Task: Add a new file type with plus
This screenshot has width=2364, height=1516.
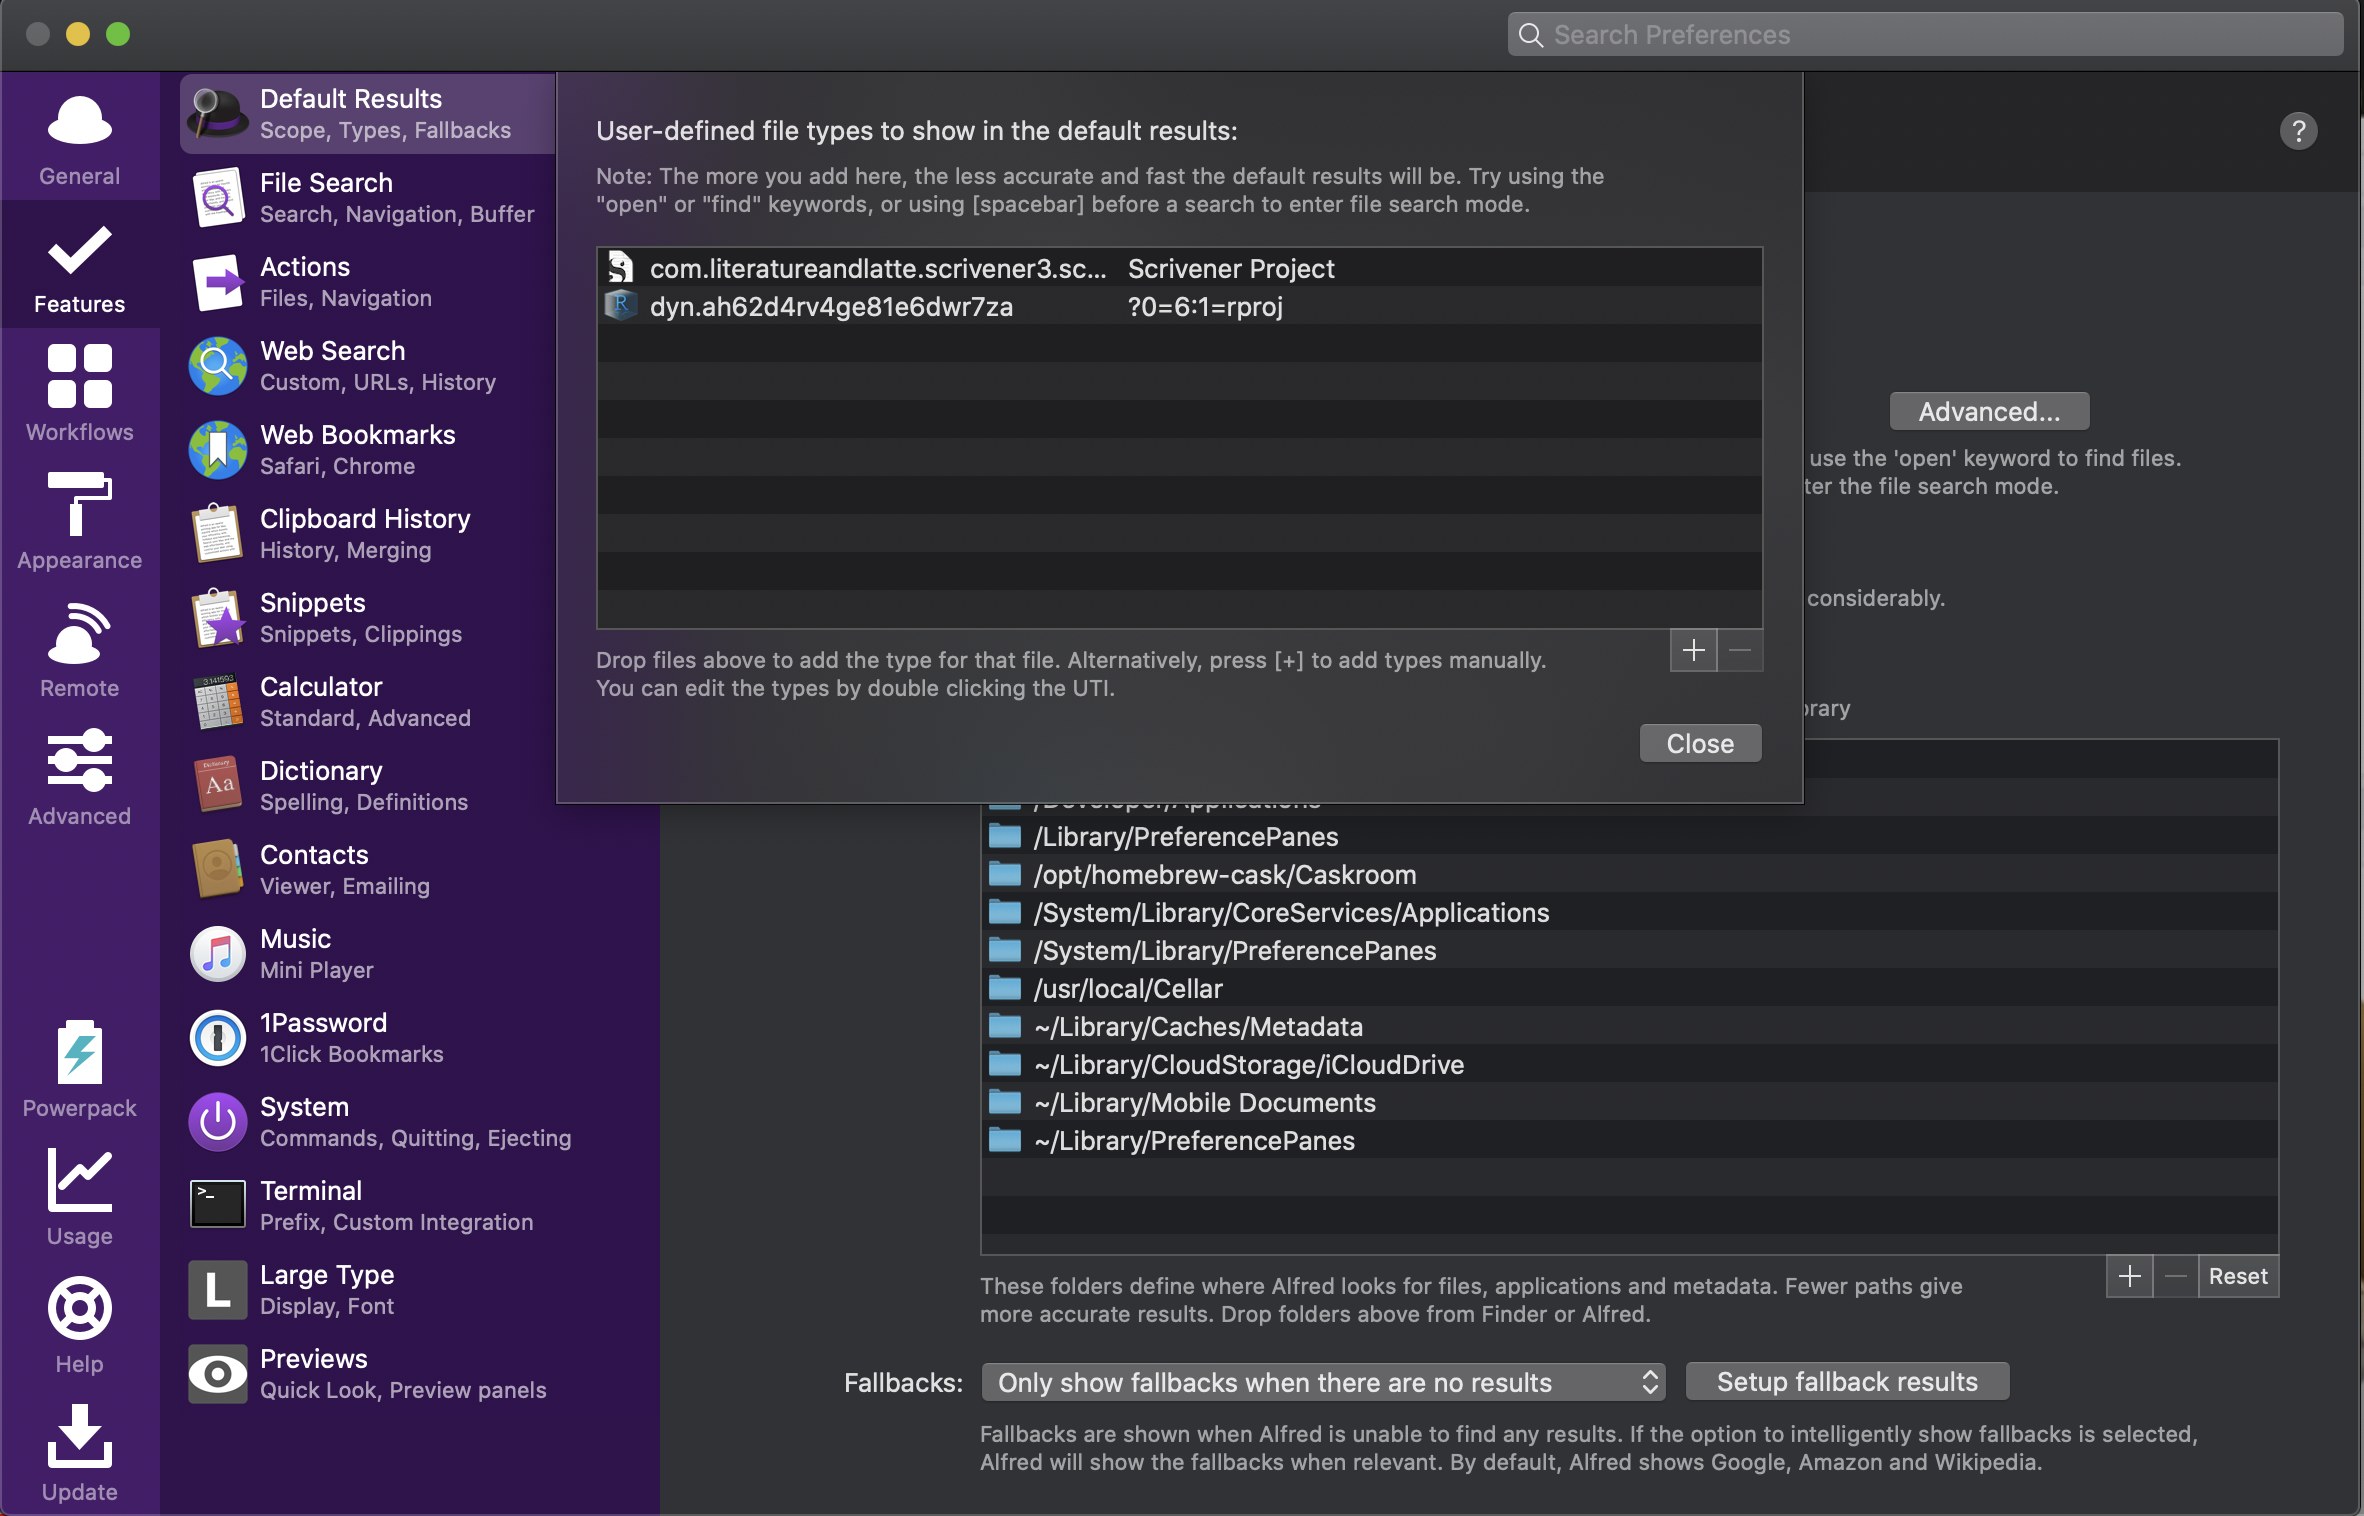Action: click(1693, 651)
